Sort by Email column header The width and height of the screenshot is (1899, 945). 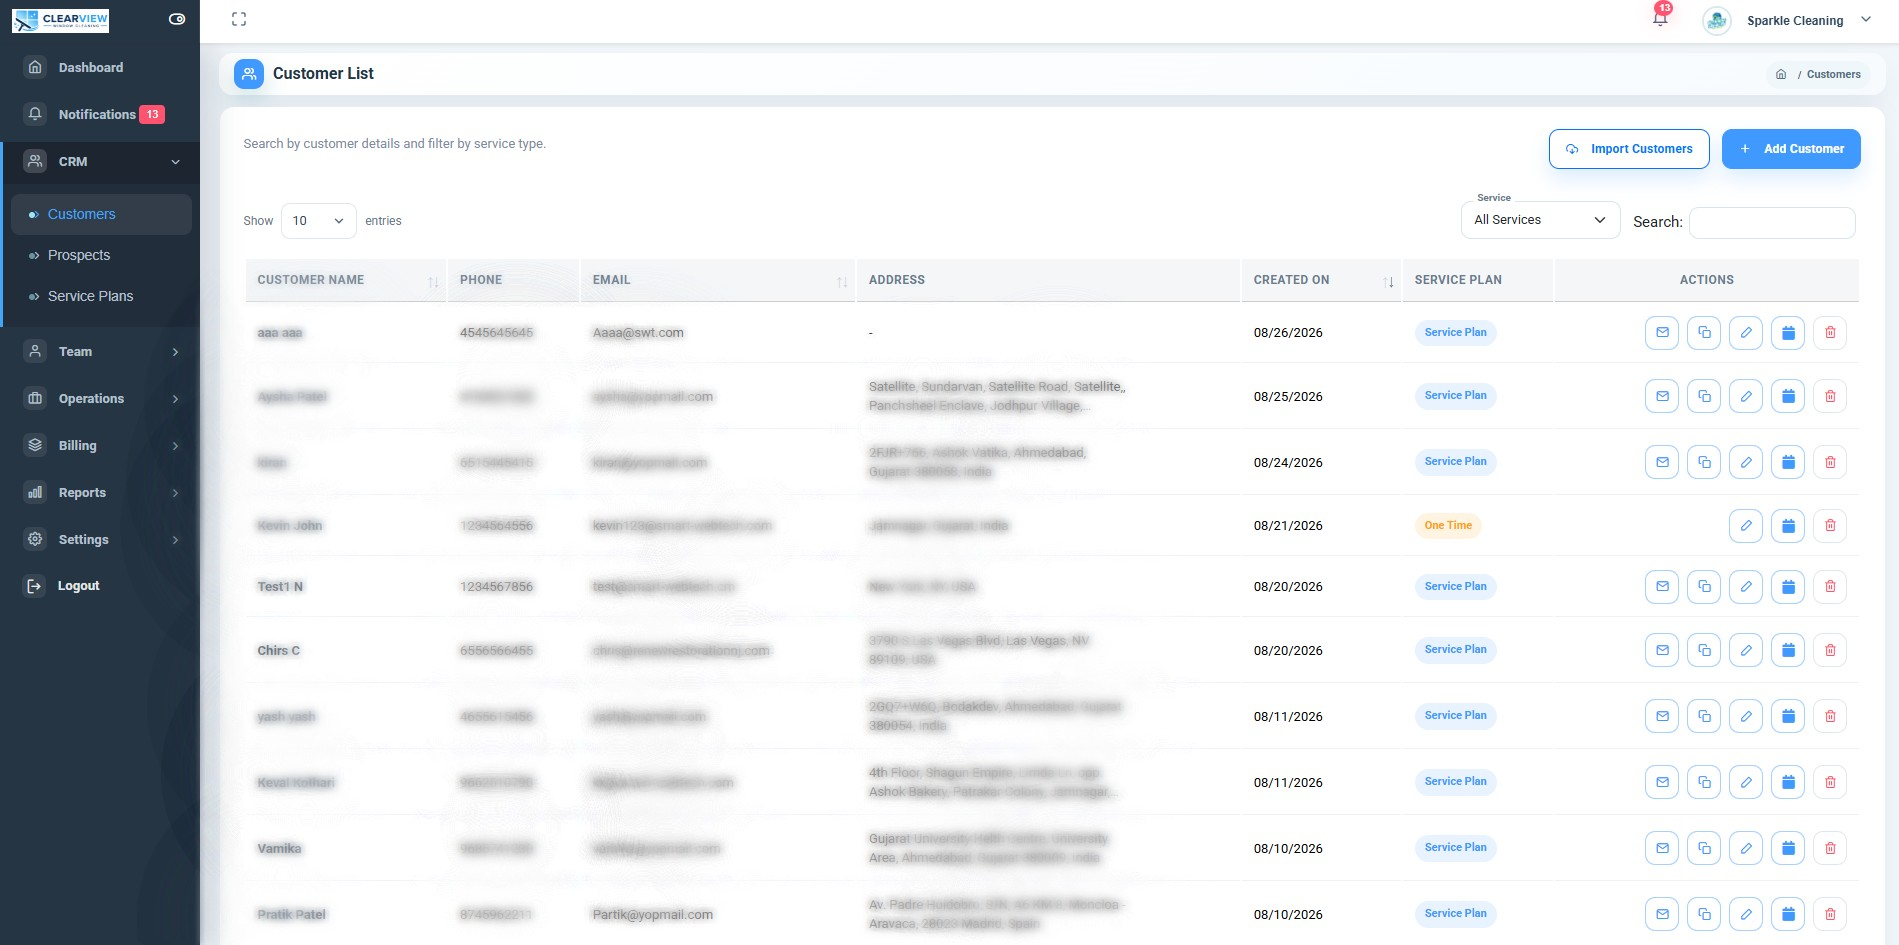(x=718, y=280)
